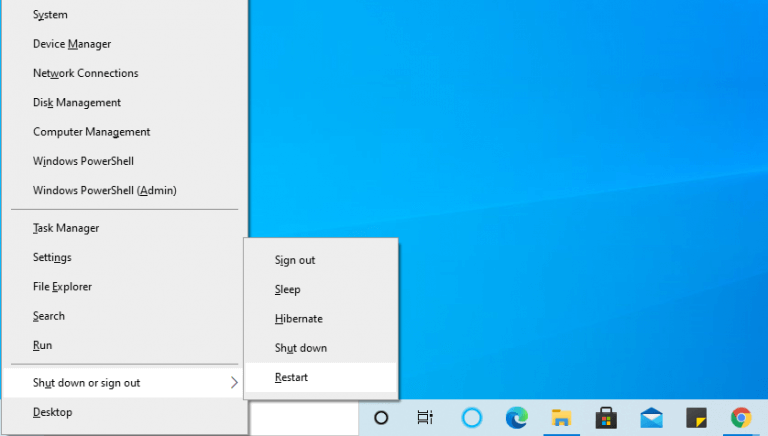Click the search circle icon beside search box
The height and width of the screenshot is (436, 768).
(381, 418)
